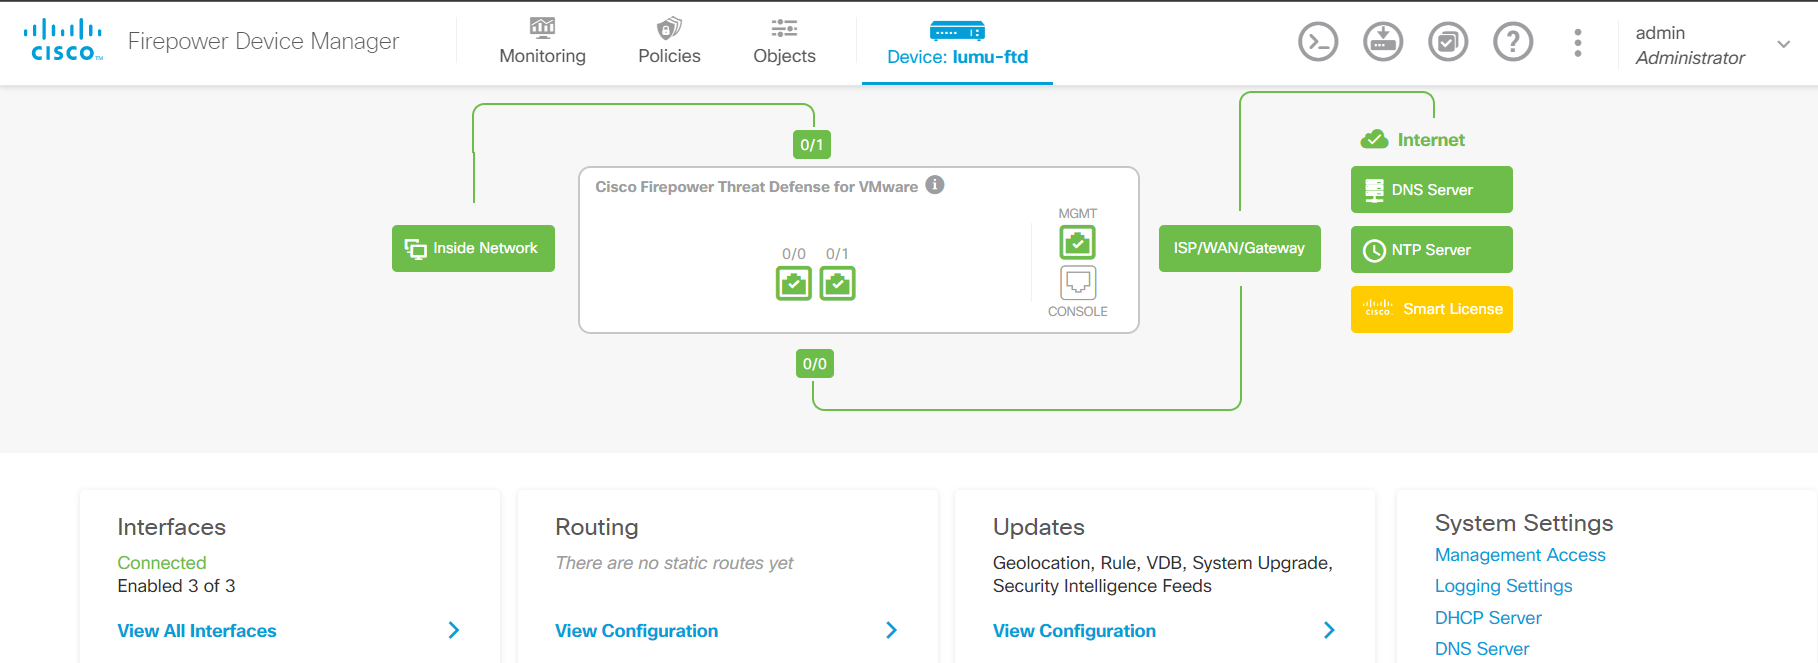The image size is (1818, 663).
Task: Open the CLI console icon
Action: 1317,42
